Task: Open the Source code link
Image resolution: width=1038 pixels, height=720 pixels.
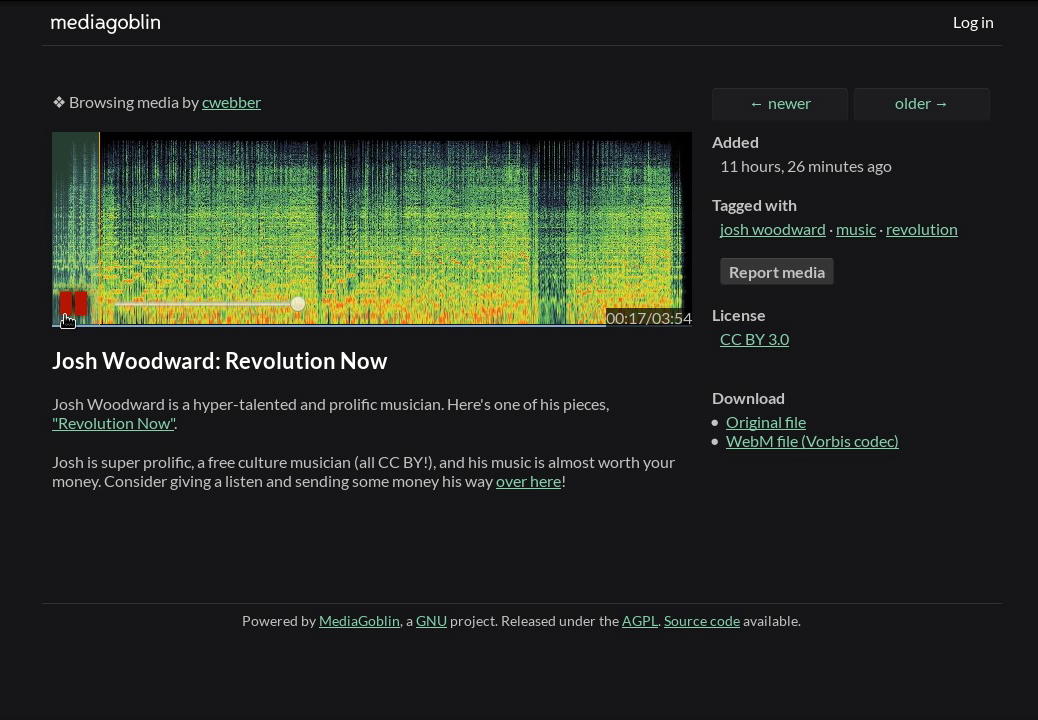Action: tap(702, 621)
